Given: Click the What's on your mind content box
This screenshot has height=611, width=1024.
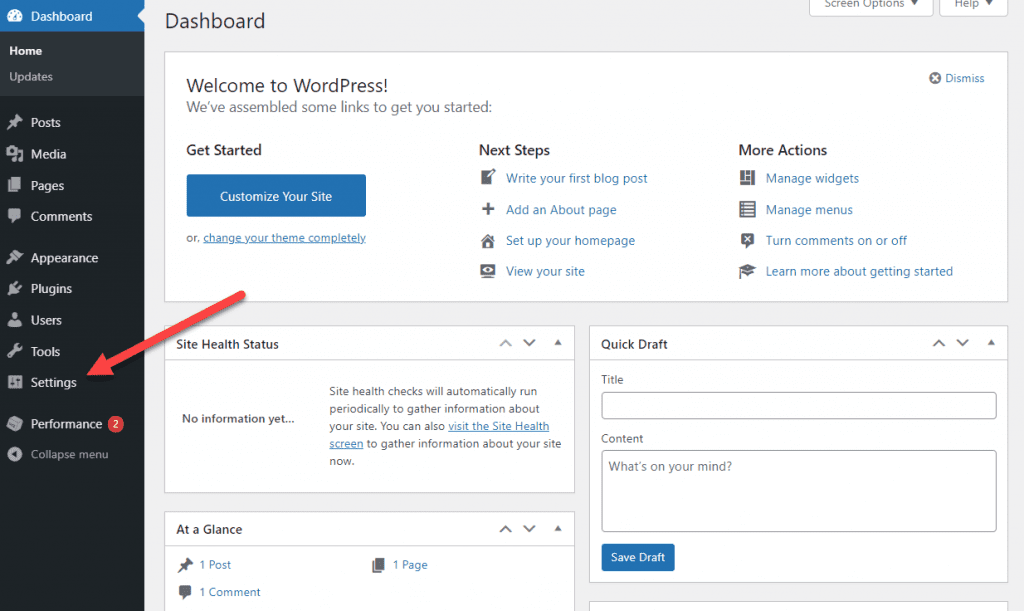Looking at the screenshot, I should tap(799, 491).
